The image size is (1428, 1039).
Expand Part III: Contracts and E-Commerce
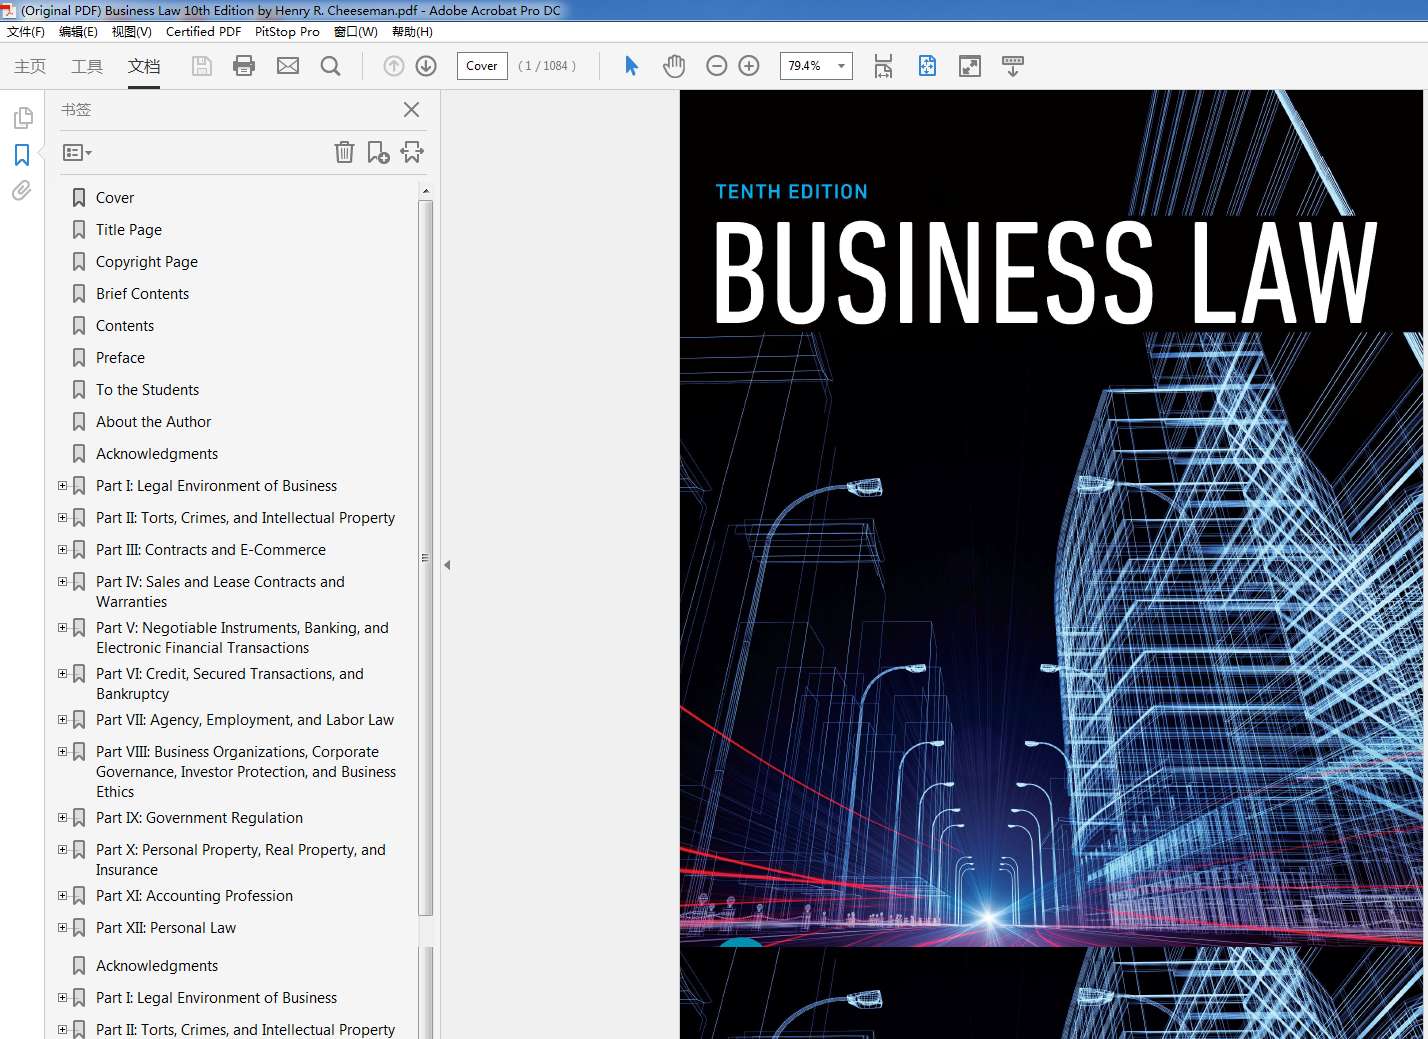click(x=62, y=549)
